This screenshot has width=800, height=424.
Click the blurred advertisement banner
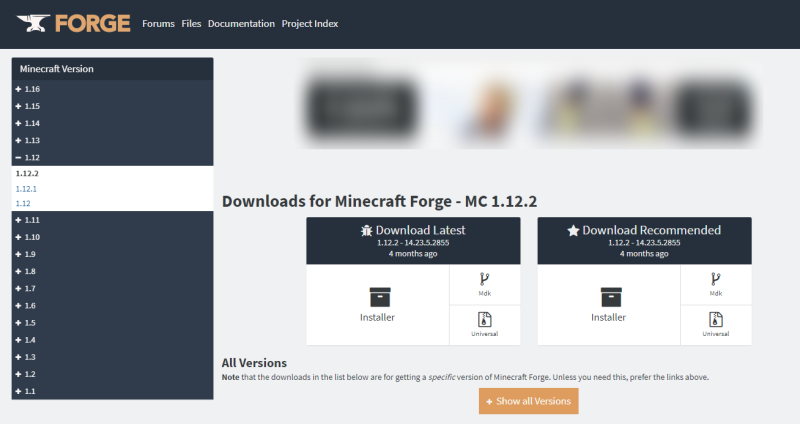pos(531,104)
